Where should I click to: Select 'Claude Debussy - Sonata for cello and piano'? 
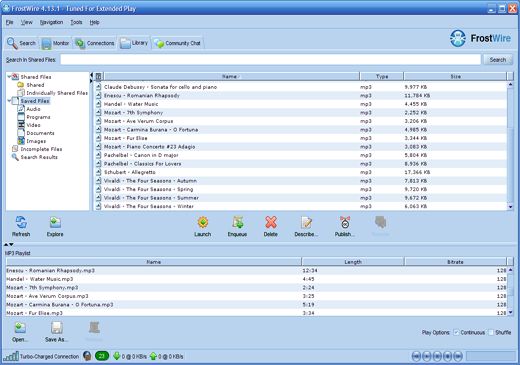[x=301, y=87]
